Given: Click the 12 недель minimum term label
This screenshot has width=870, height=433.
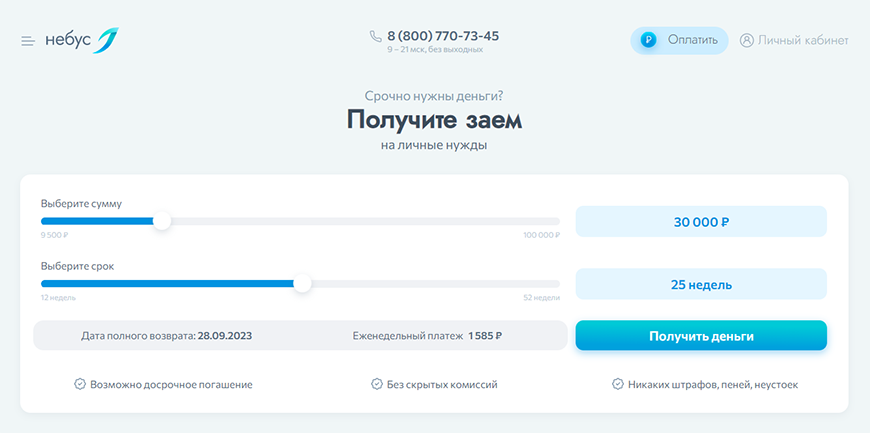Looking at the screenshot, I should (x=58, y=298).
